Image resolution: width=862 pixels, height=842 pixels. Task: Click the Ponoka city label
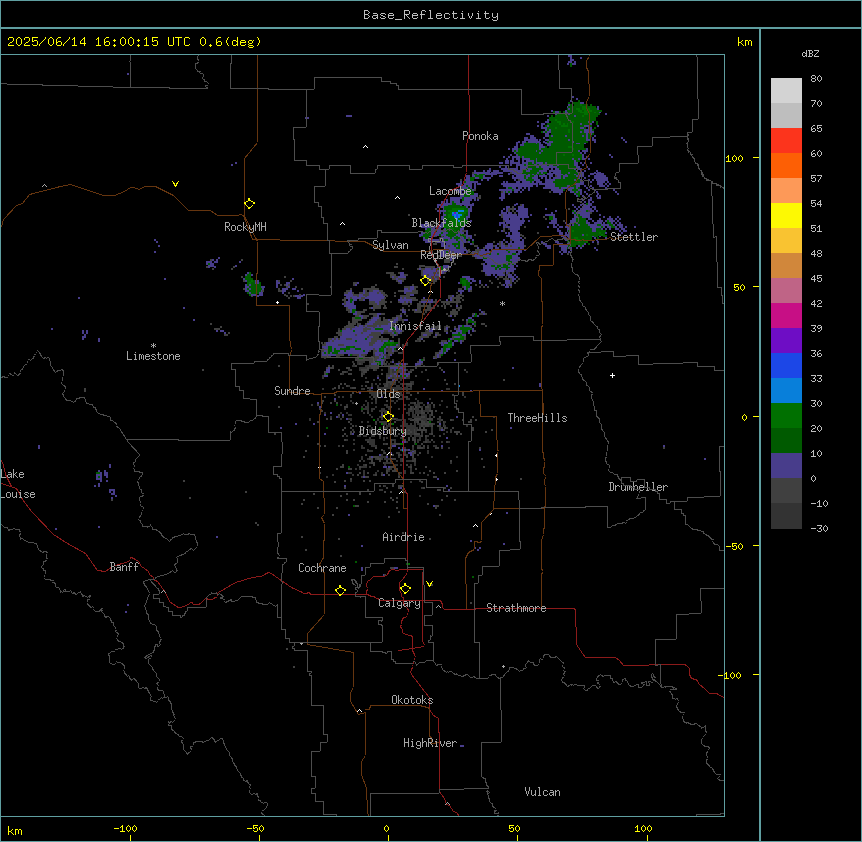coord(480,136)
